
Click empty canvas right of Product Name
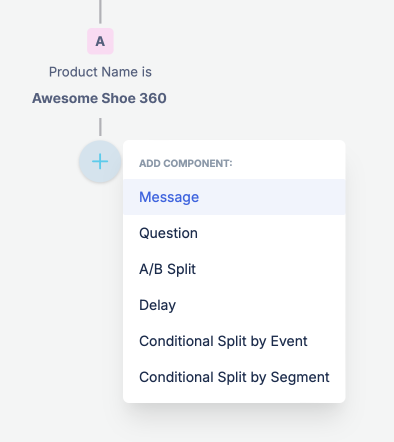tap(267, 72)
